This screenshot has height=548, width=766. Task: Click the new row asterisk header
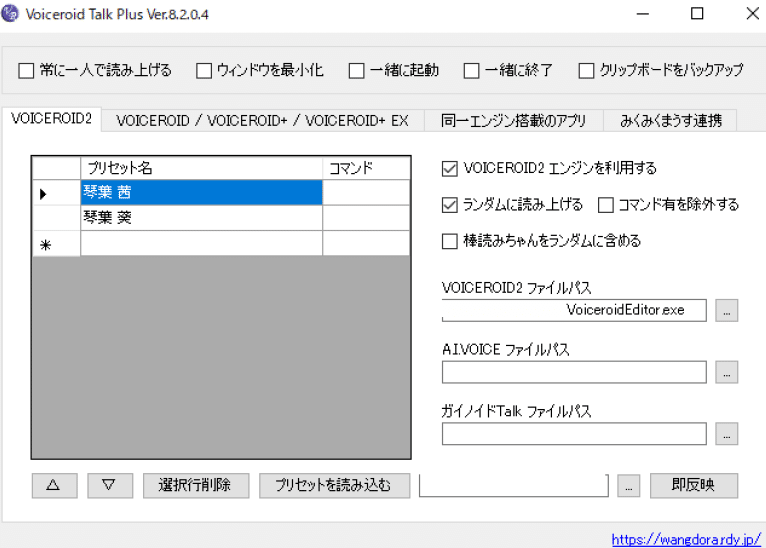(56, 244)
